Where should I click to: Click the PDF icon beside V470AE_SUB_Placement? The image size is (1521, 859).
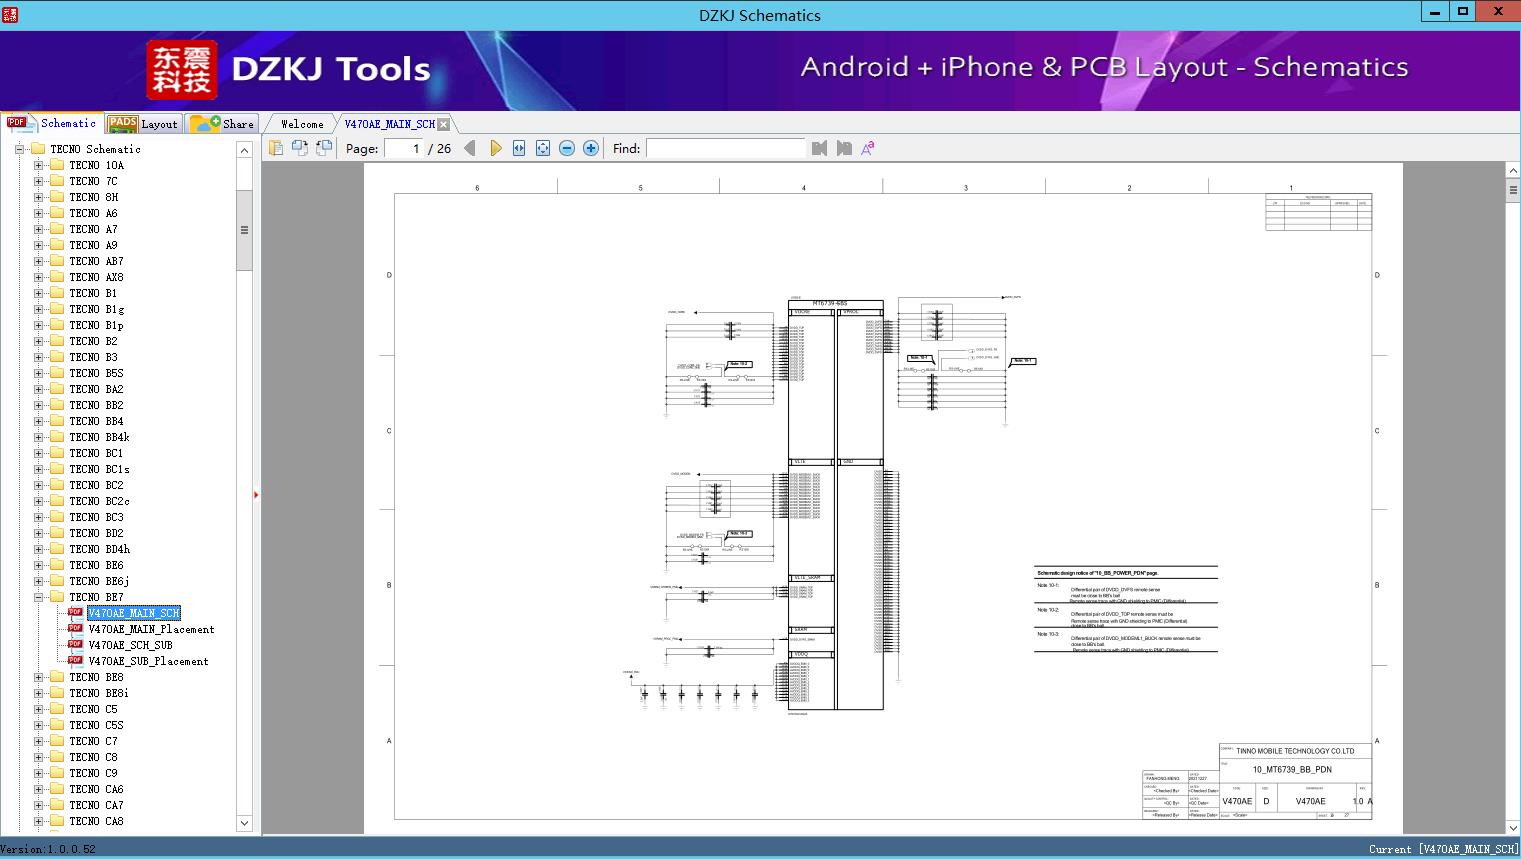75,661
